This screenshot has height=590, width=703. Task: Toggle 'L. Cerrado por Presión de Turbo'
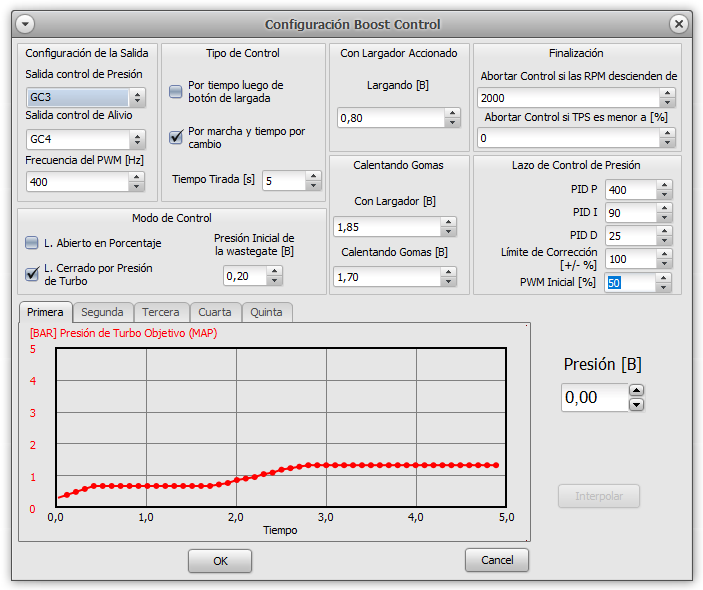(32, 273)
